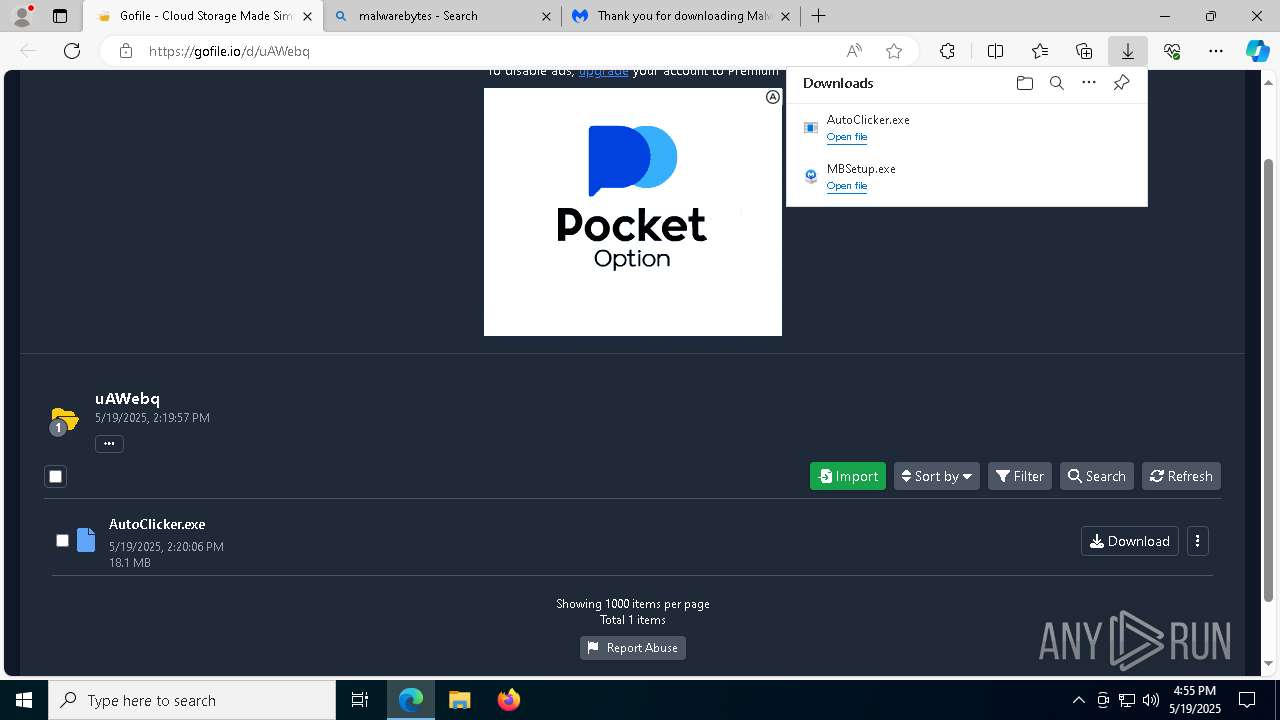Click the uAWebq folder title

[127, 398]
